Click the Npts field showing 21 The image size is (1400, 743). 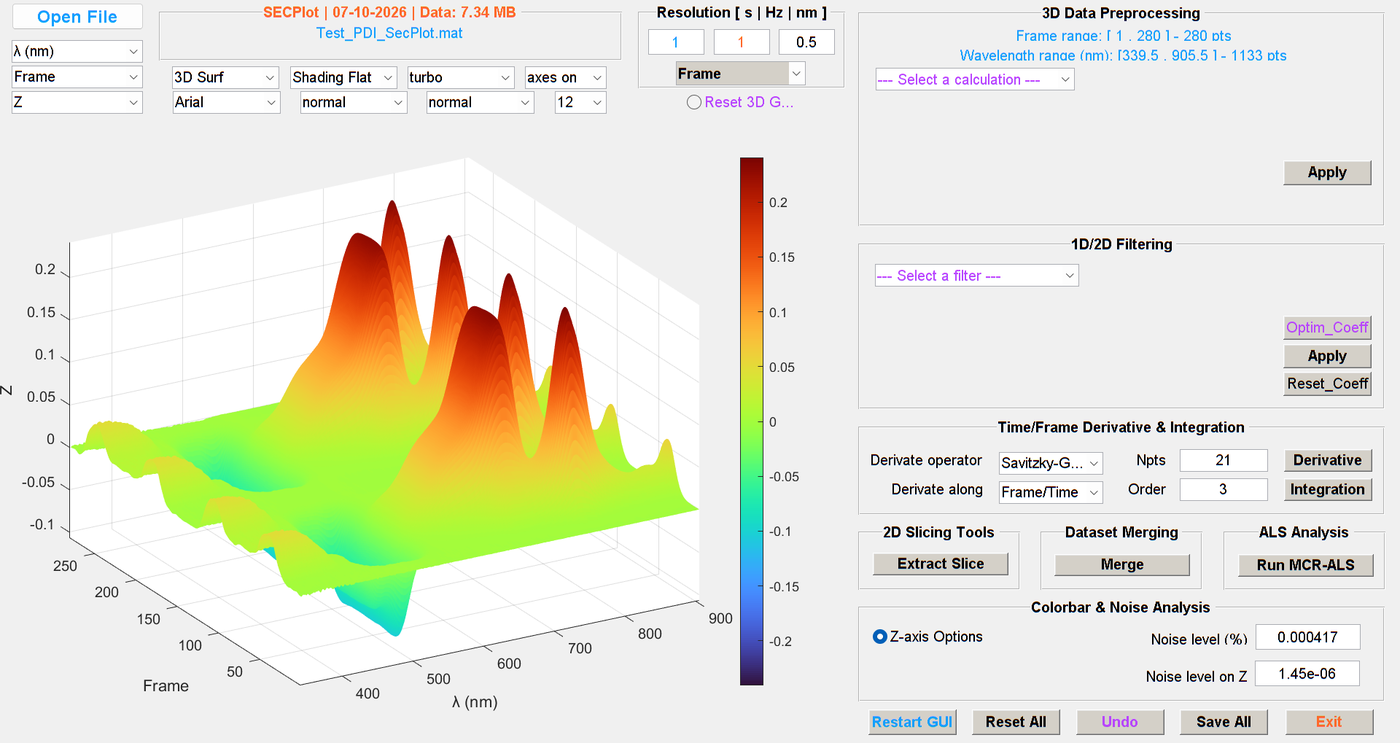(x=1224, y=460)
